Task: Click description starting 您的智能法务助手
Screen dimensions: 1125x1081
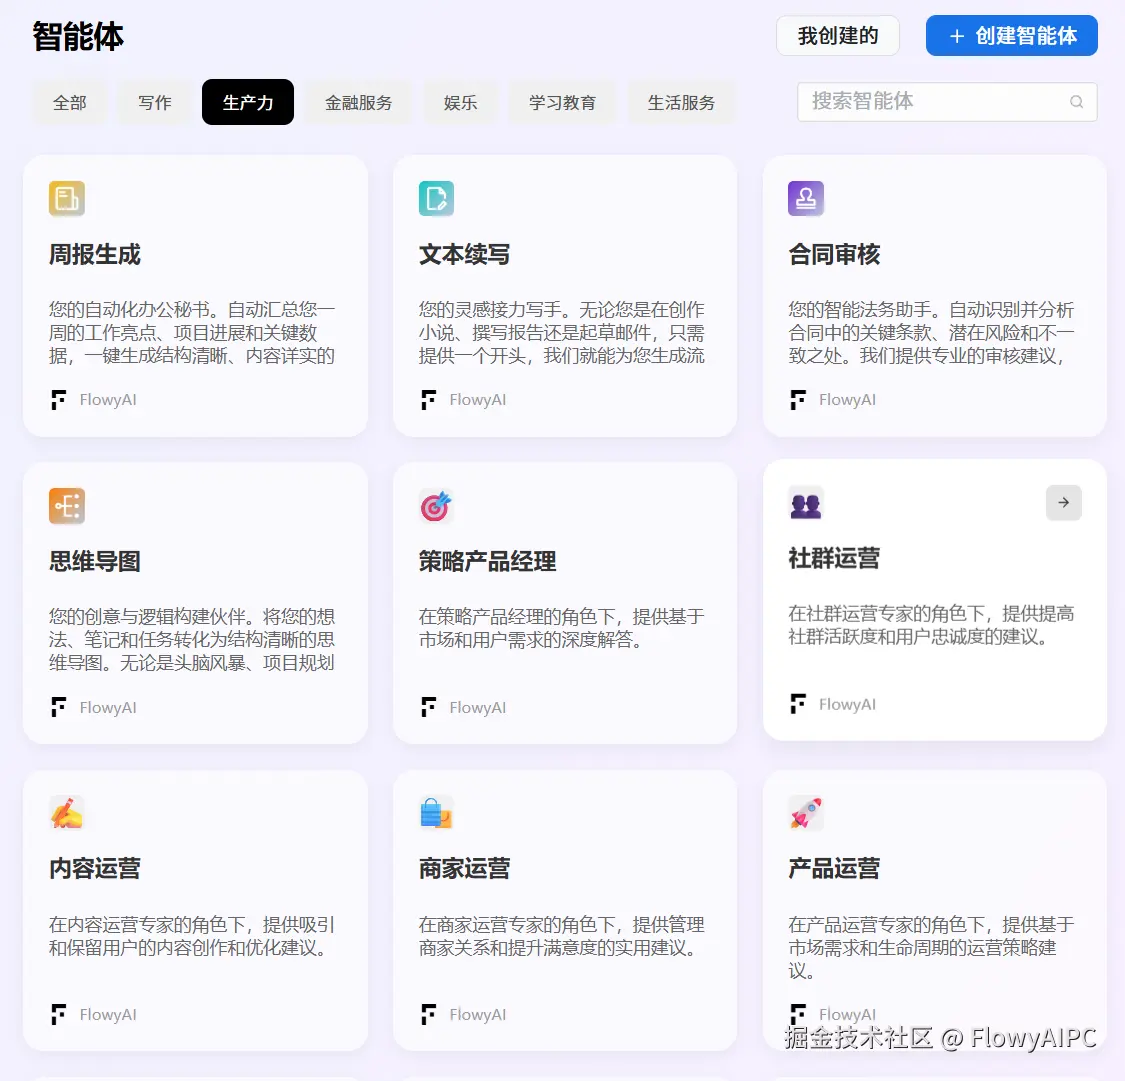Action: tap(931, 333)
